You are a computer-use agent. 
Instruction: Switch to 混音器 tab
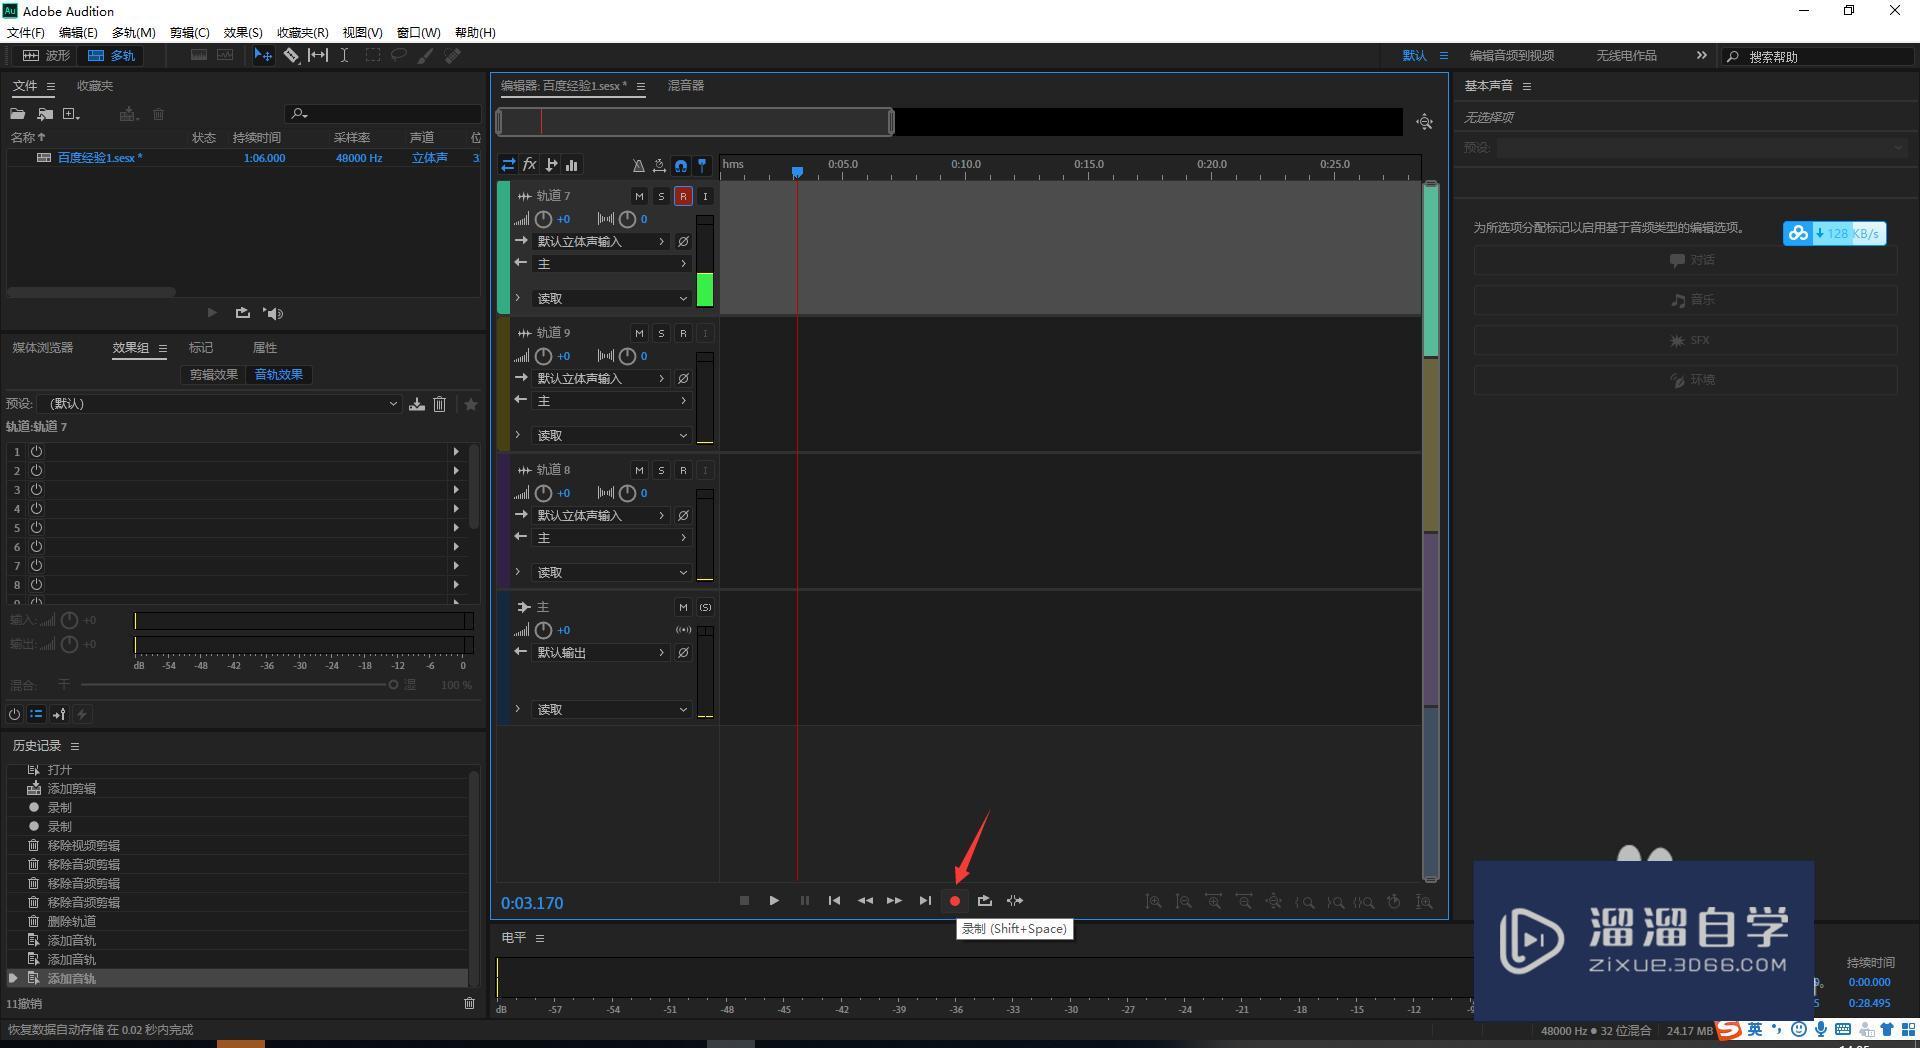point(686,86)
